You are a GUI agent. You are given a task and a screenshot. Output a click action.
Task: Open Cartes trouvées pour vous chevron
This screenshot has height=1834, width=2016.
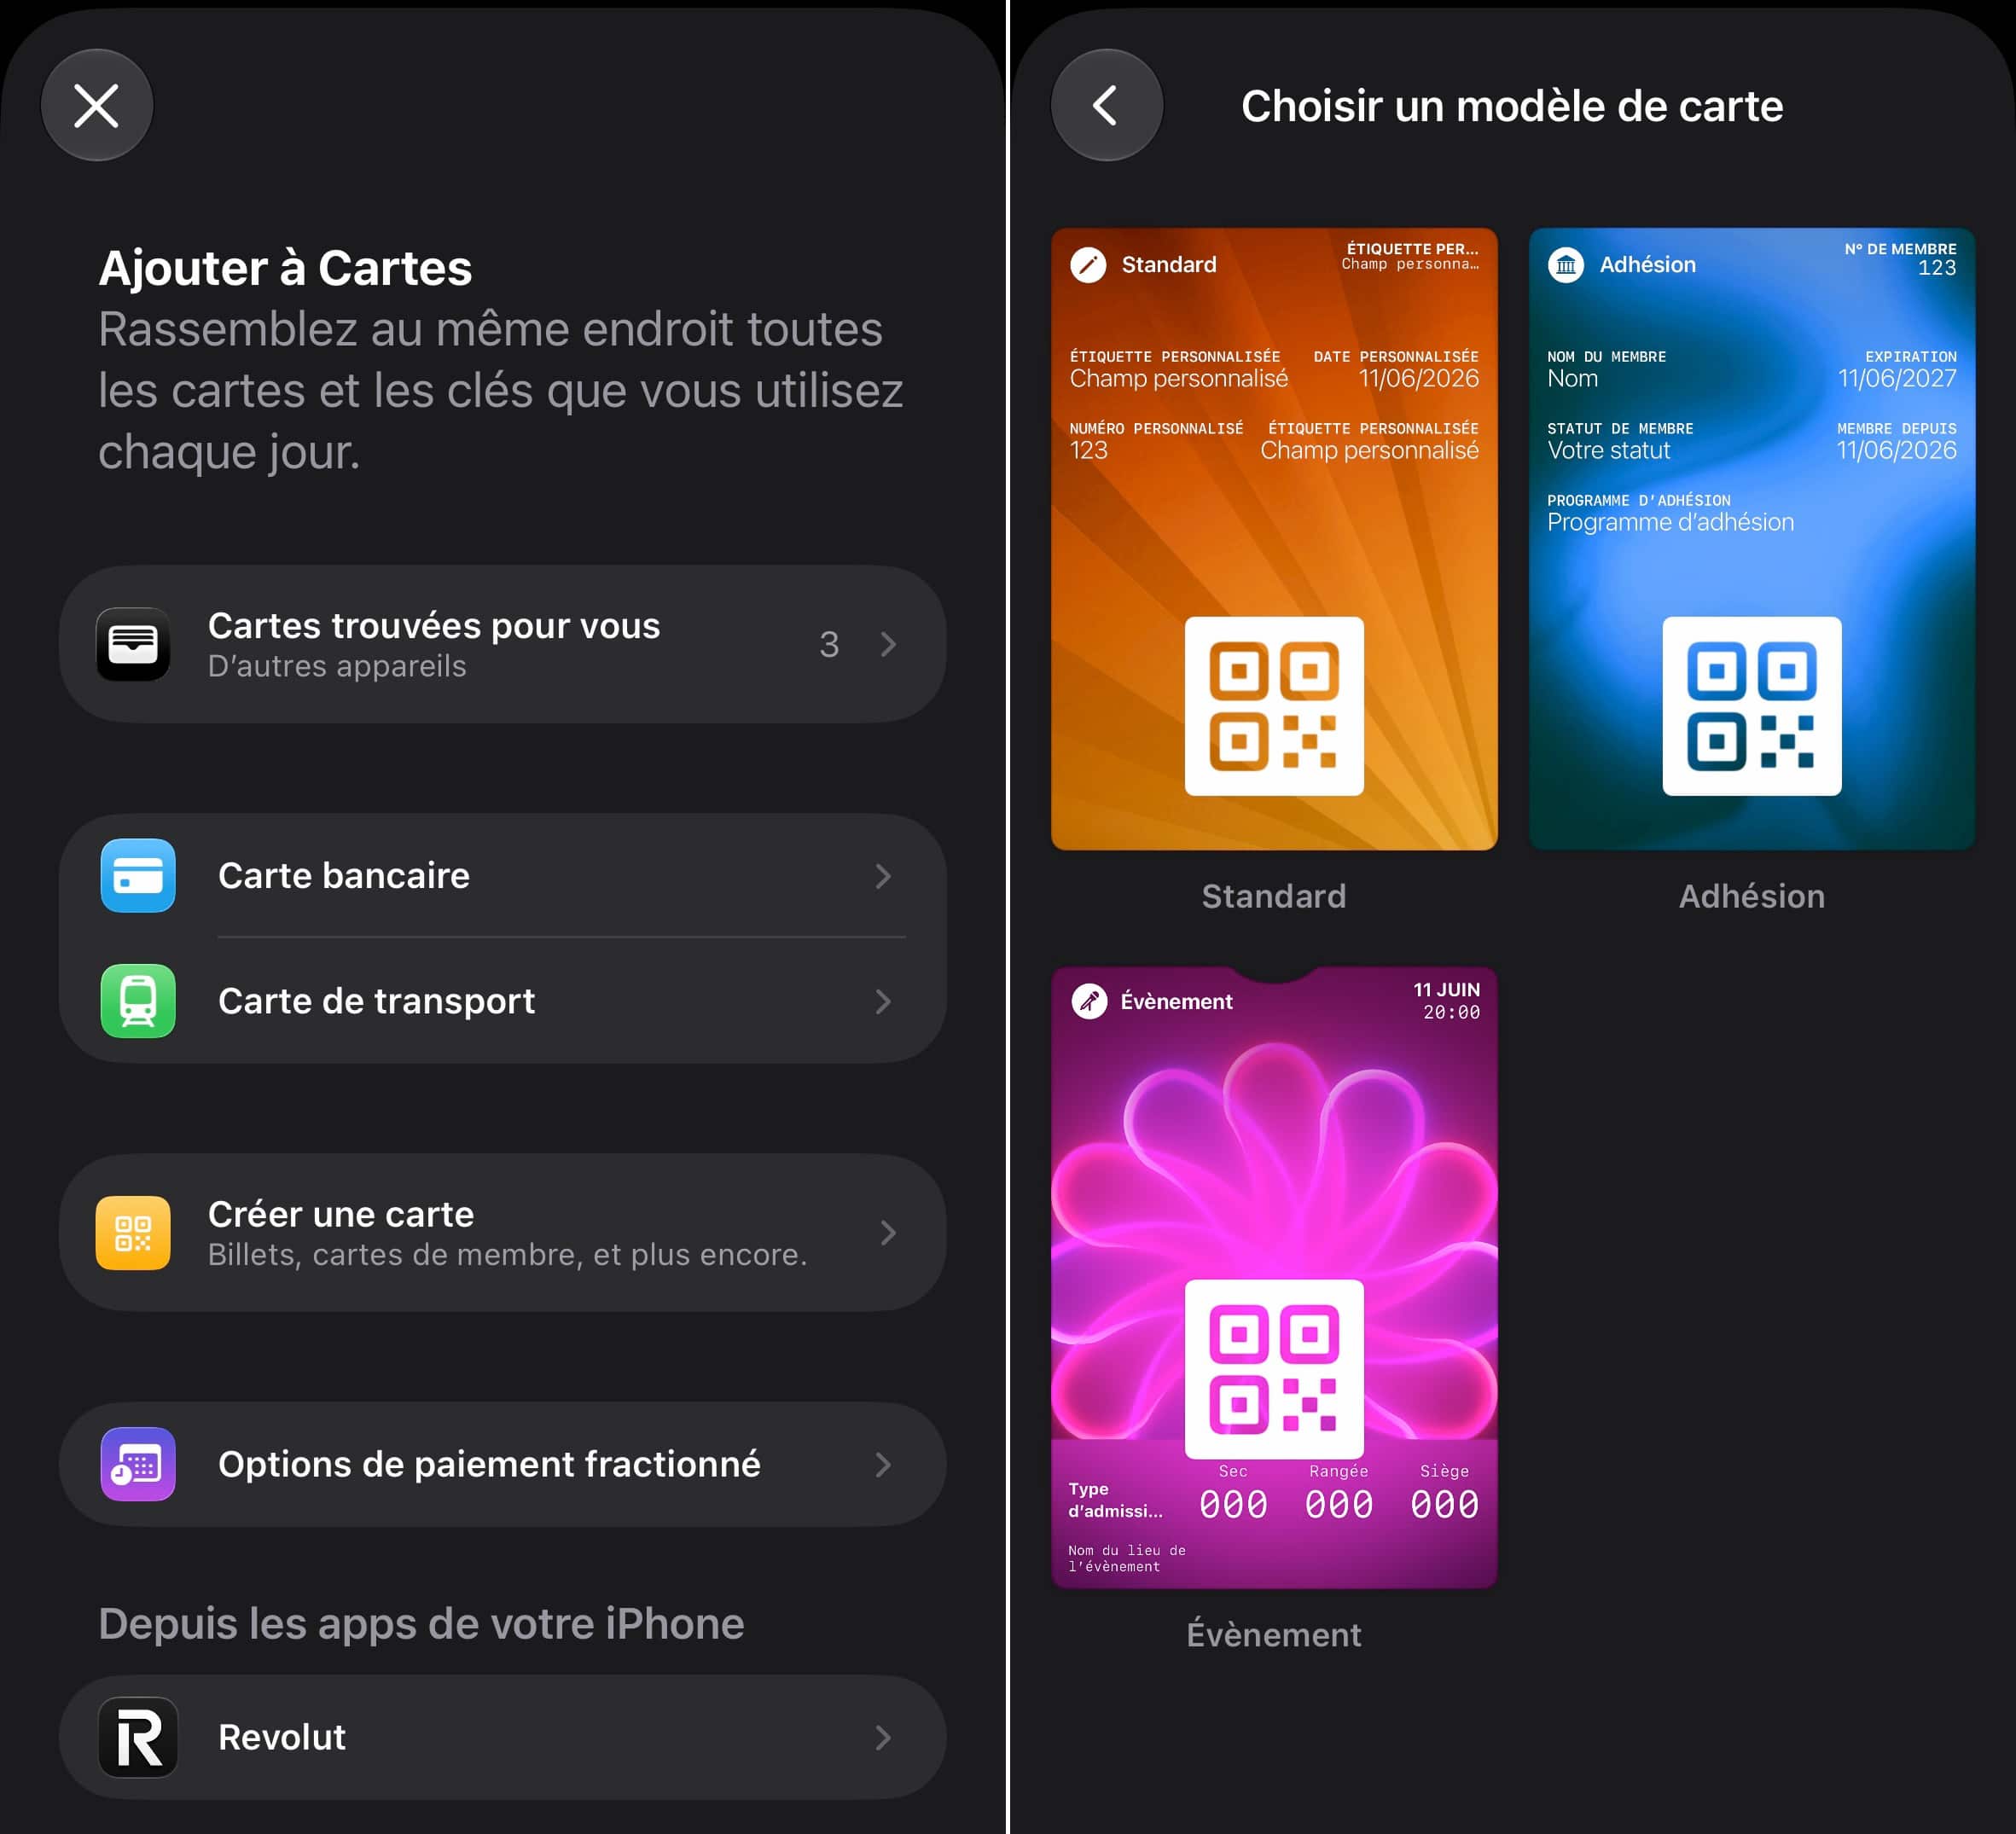click(888, 644)
